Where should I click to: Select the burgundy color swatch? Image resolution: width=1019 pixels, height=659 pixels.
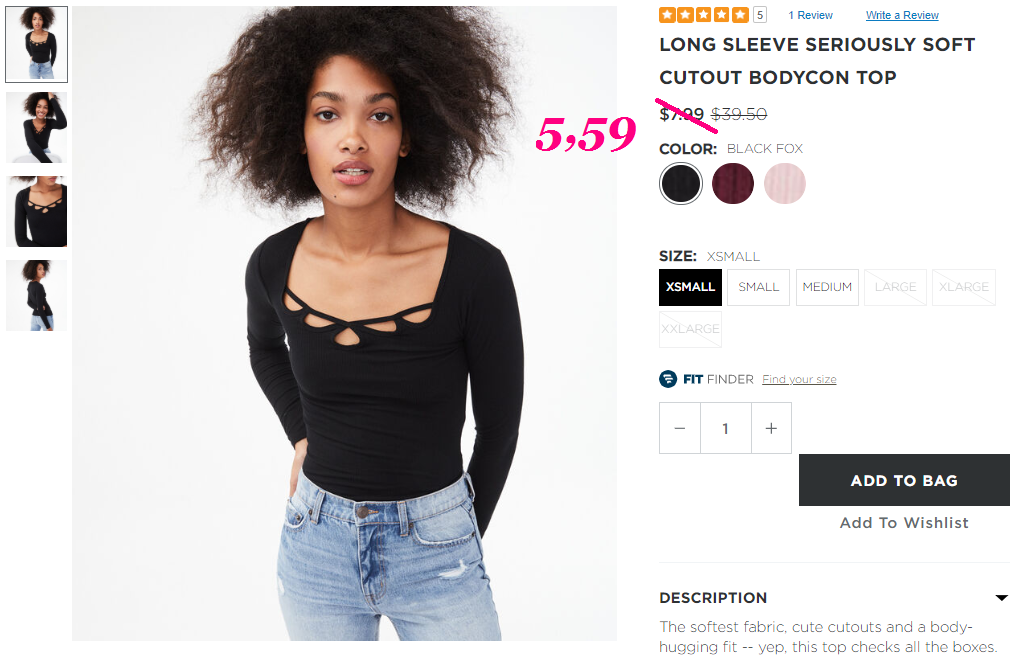tap(732, 183)
